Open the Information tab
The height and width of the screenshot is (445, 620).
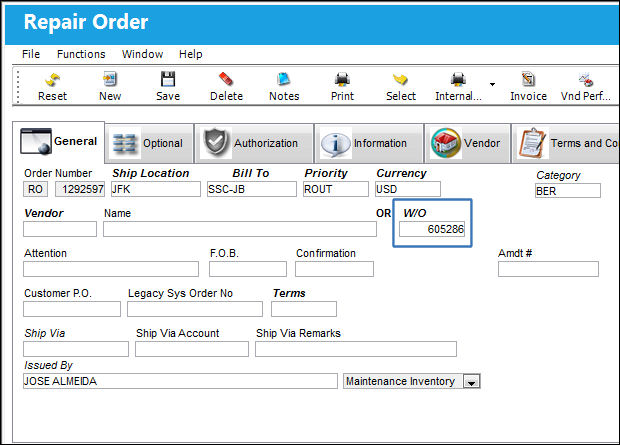pos(369,143)
